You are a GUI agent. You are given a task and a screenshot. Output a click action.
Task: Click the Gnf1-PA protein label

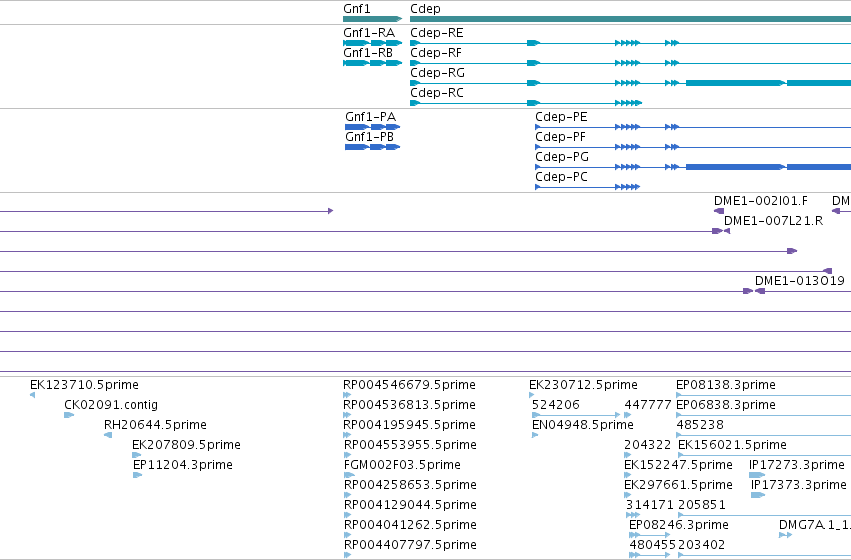[x=371, y=117]
